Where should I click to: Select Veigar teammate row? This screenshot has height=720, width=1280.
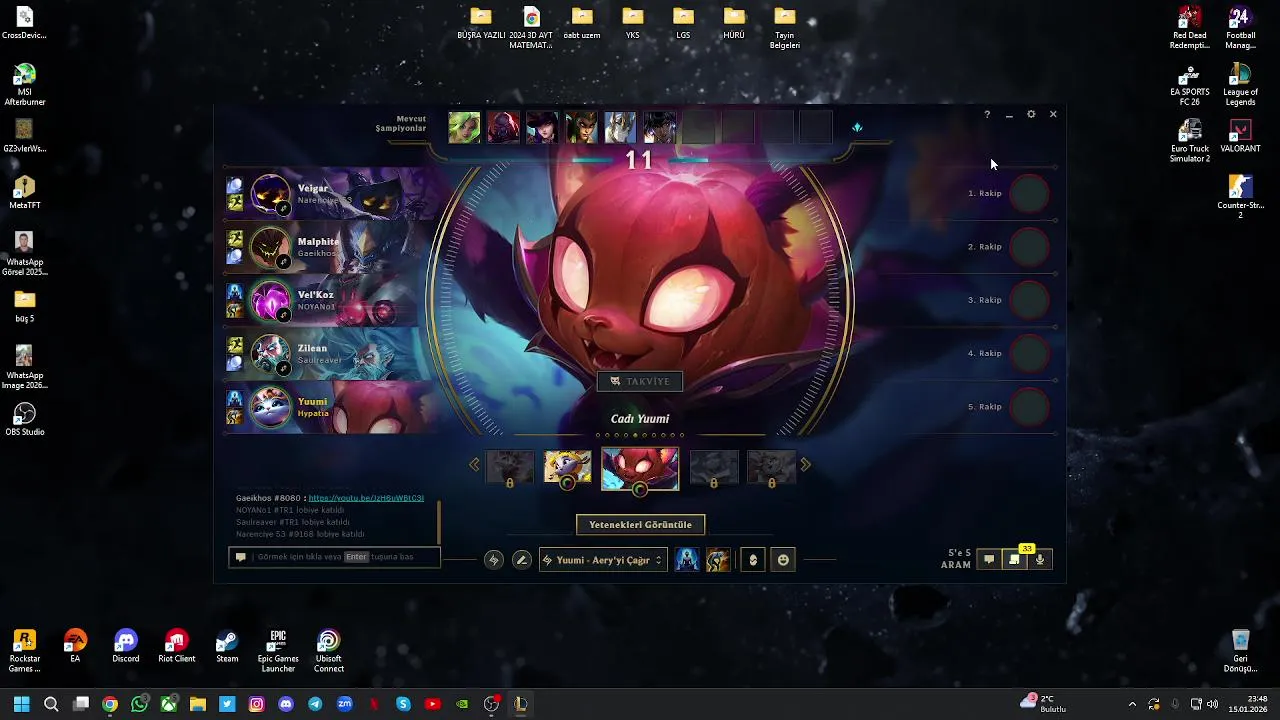tap(330, 194)
